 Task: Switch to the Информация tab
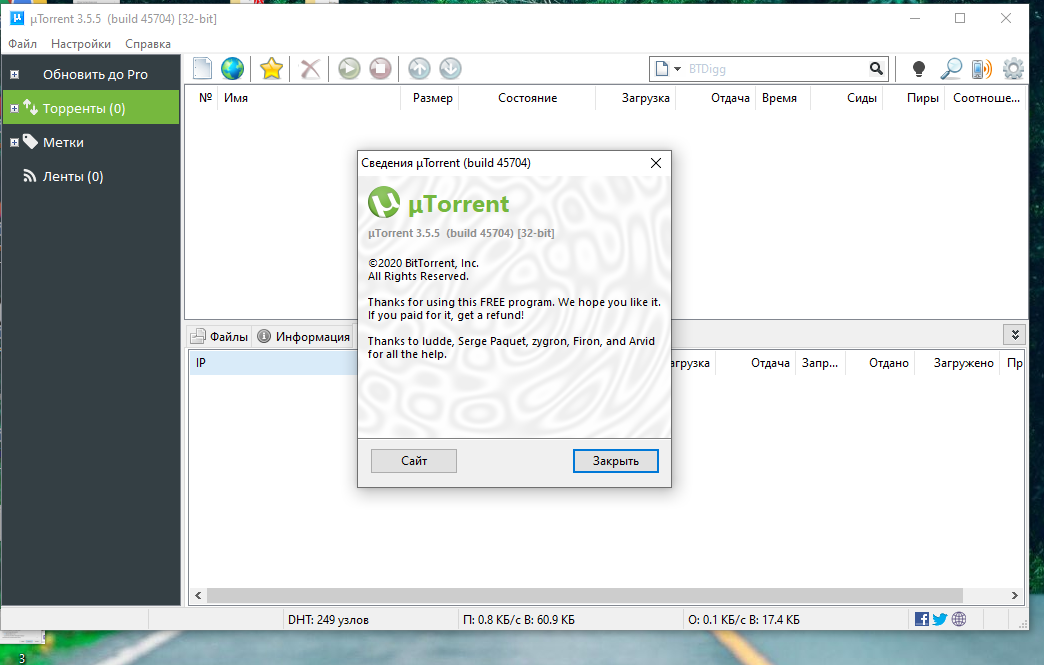pyautogui.click(x=304, y=337)
